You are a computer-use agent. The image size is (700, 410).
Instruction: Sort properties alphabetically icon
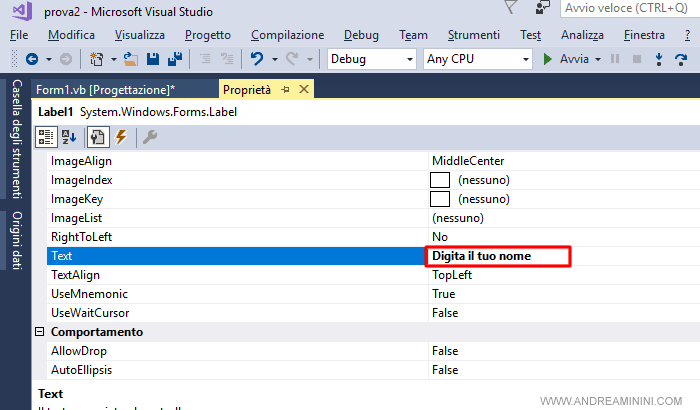pos(69,136)
